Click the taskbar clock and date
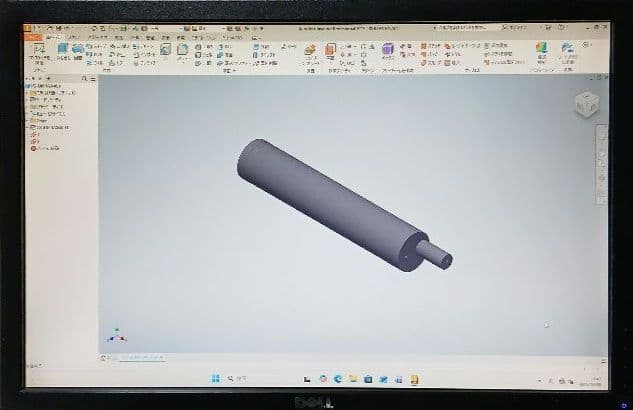Image resolution: width=633 pixels, height=410 pixels. point(592,381)
